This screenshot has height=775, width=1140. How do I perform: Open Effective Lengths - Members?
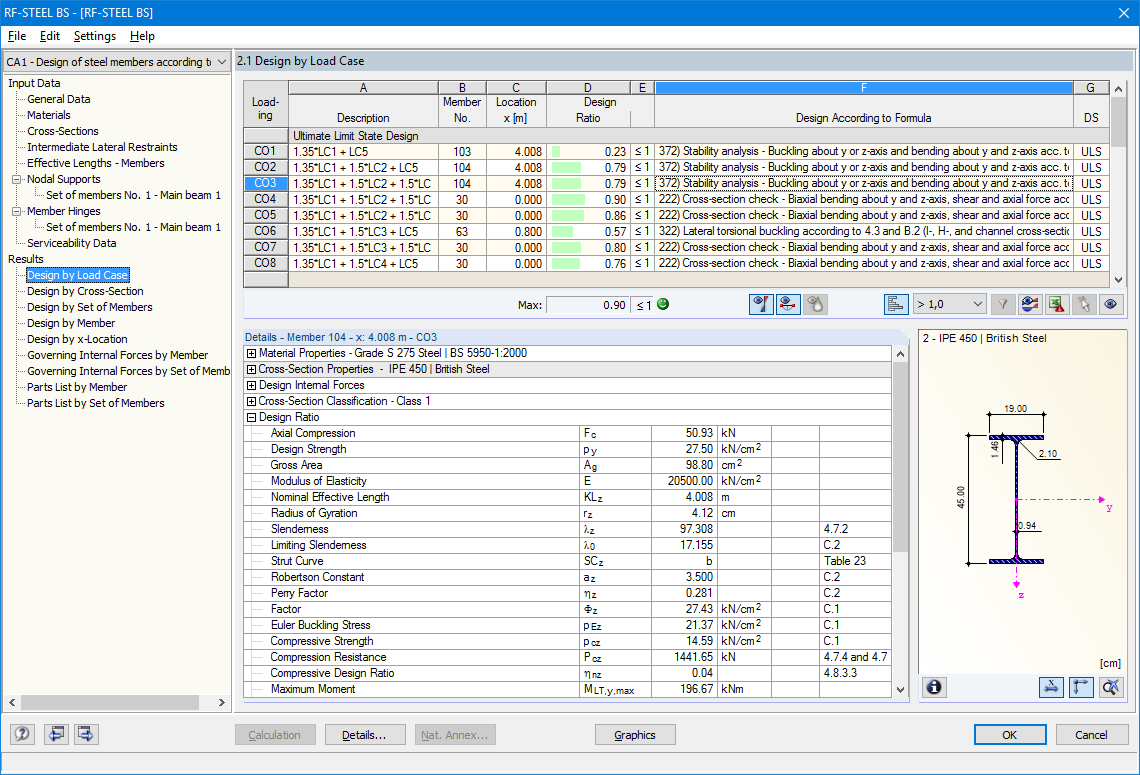tap(96, 163)
